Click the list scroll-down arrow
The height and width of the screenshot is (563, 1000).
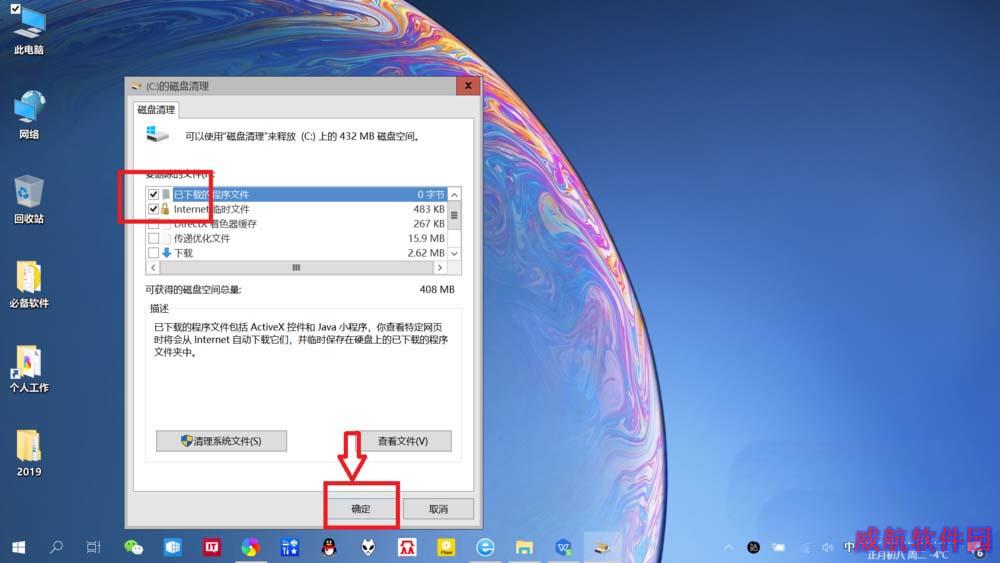click(454, 253)
